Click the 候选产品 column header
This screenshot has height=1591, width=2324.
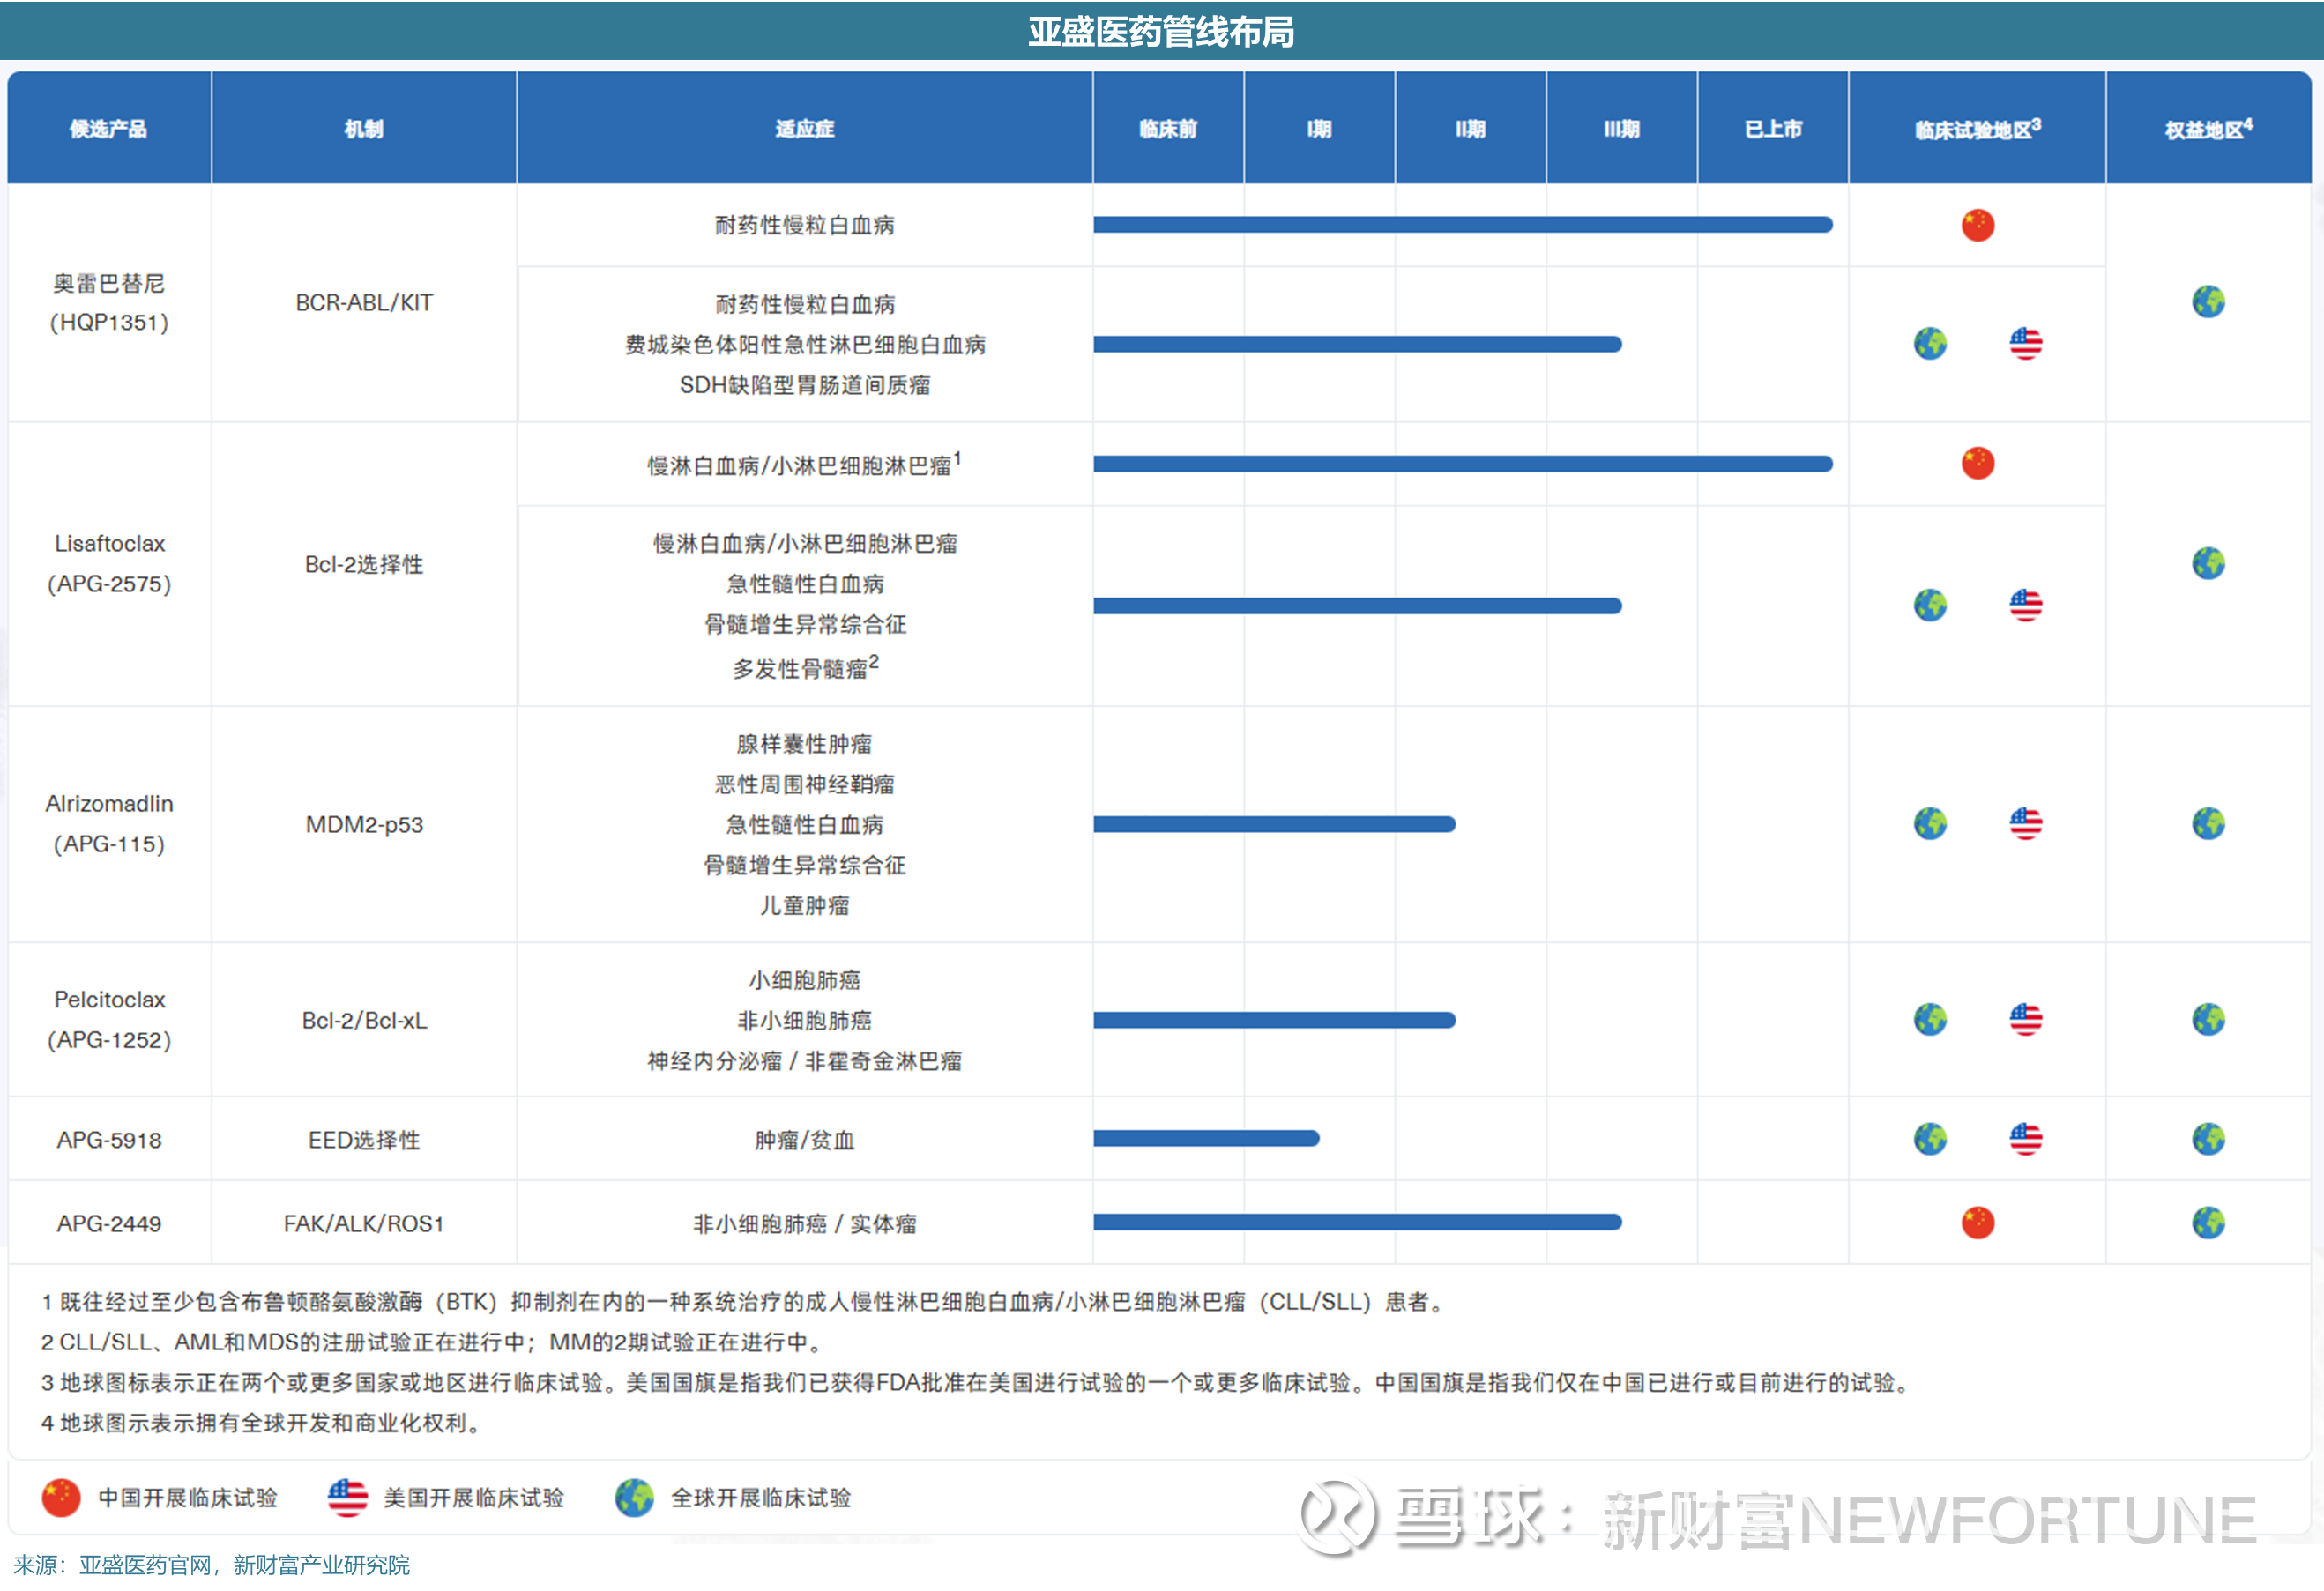(x=108, y=129)
